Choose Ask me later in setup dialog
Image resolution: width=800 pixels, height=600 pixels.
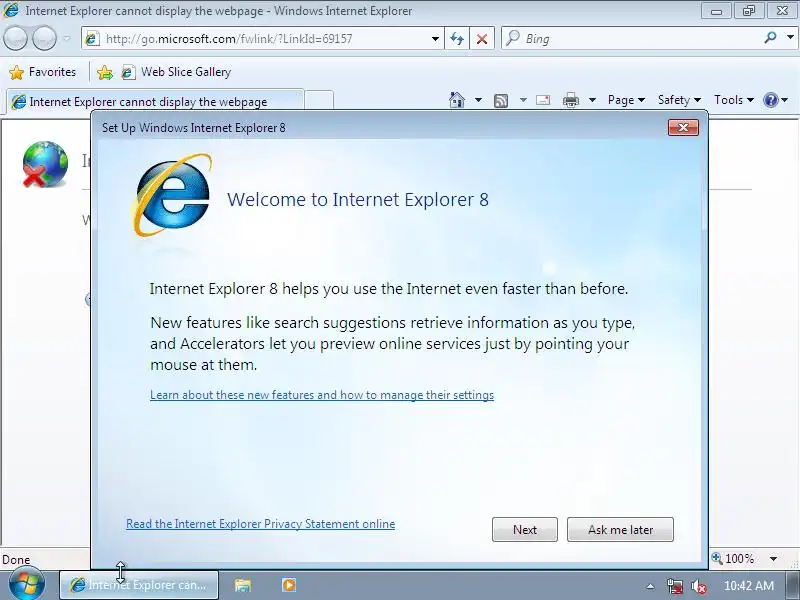point(620,530)
